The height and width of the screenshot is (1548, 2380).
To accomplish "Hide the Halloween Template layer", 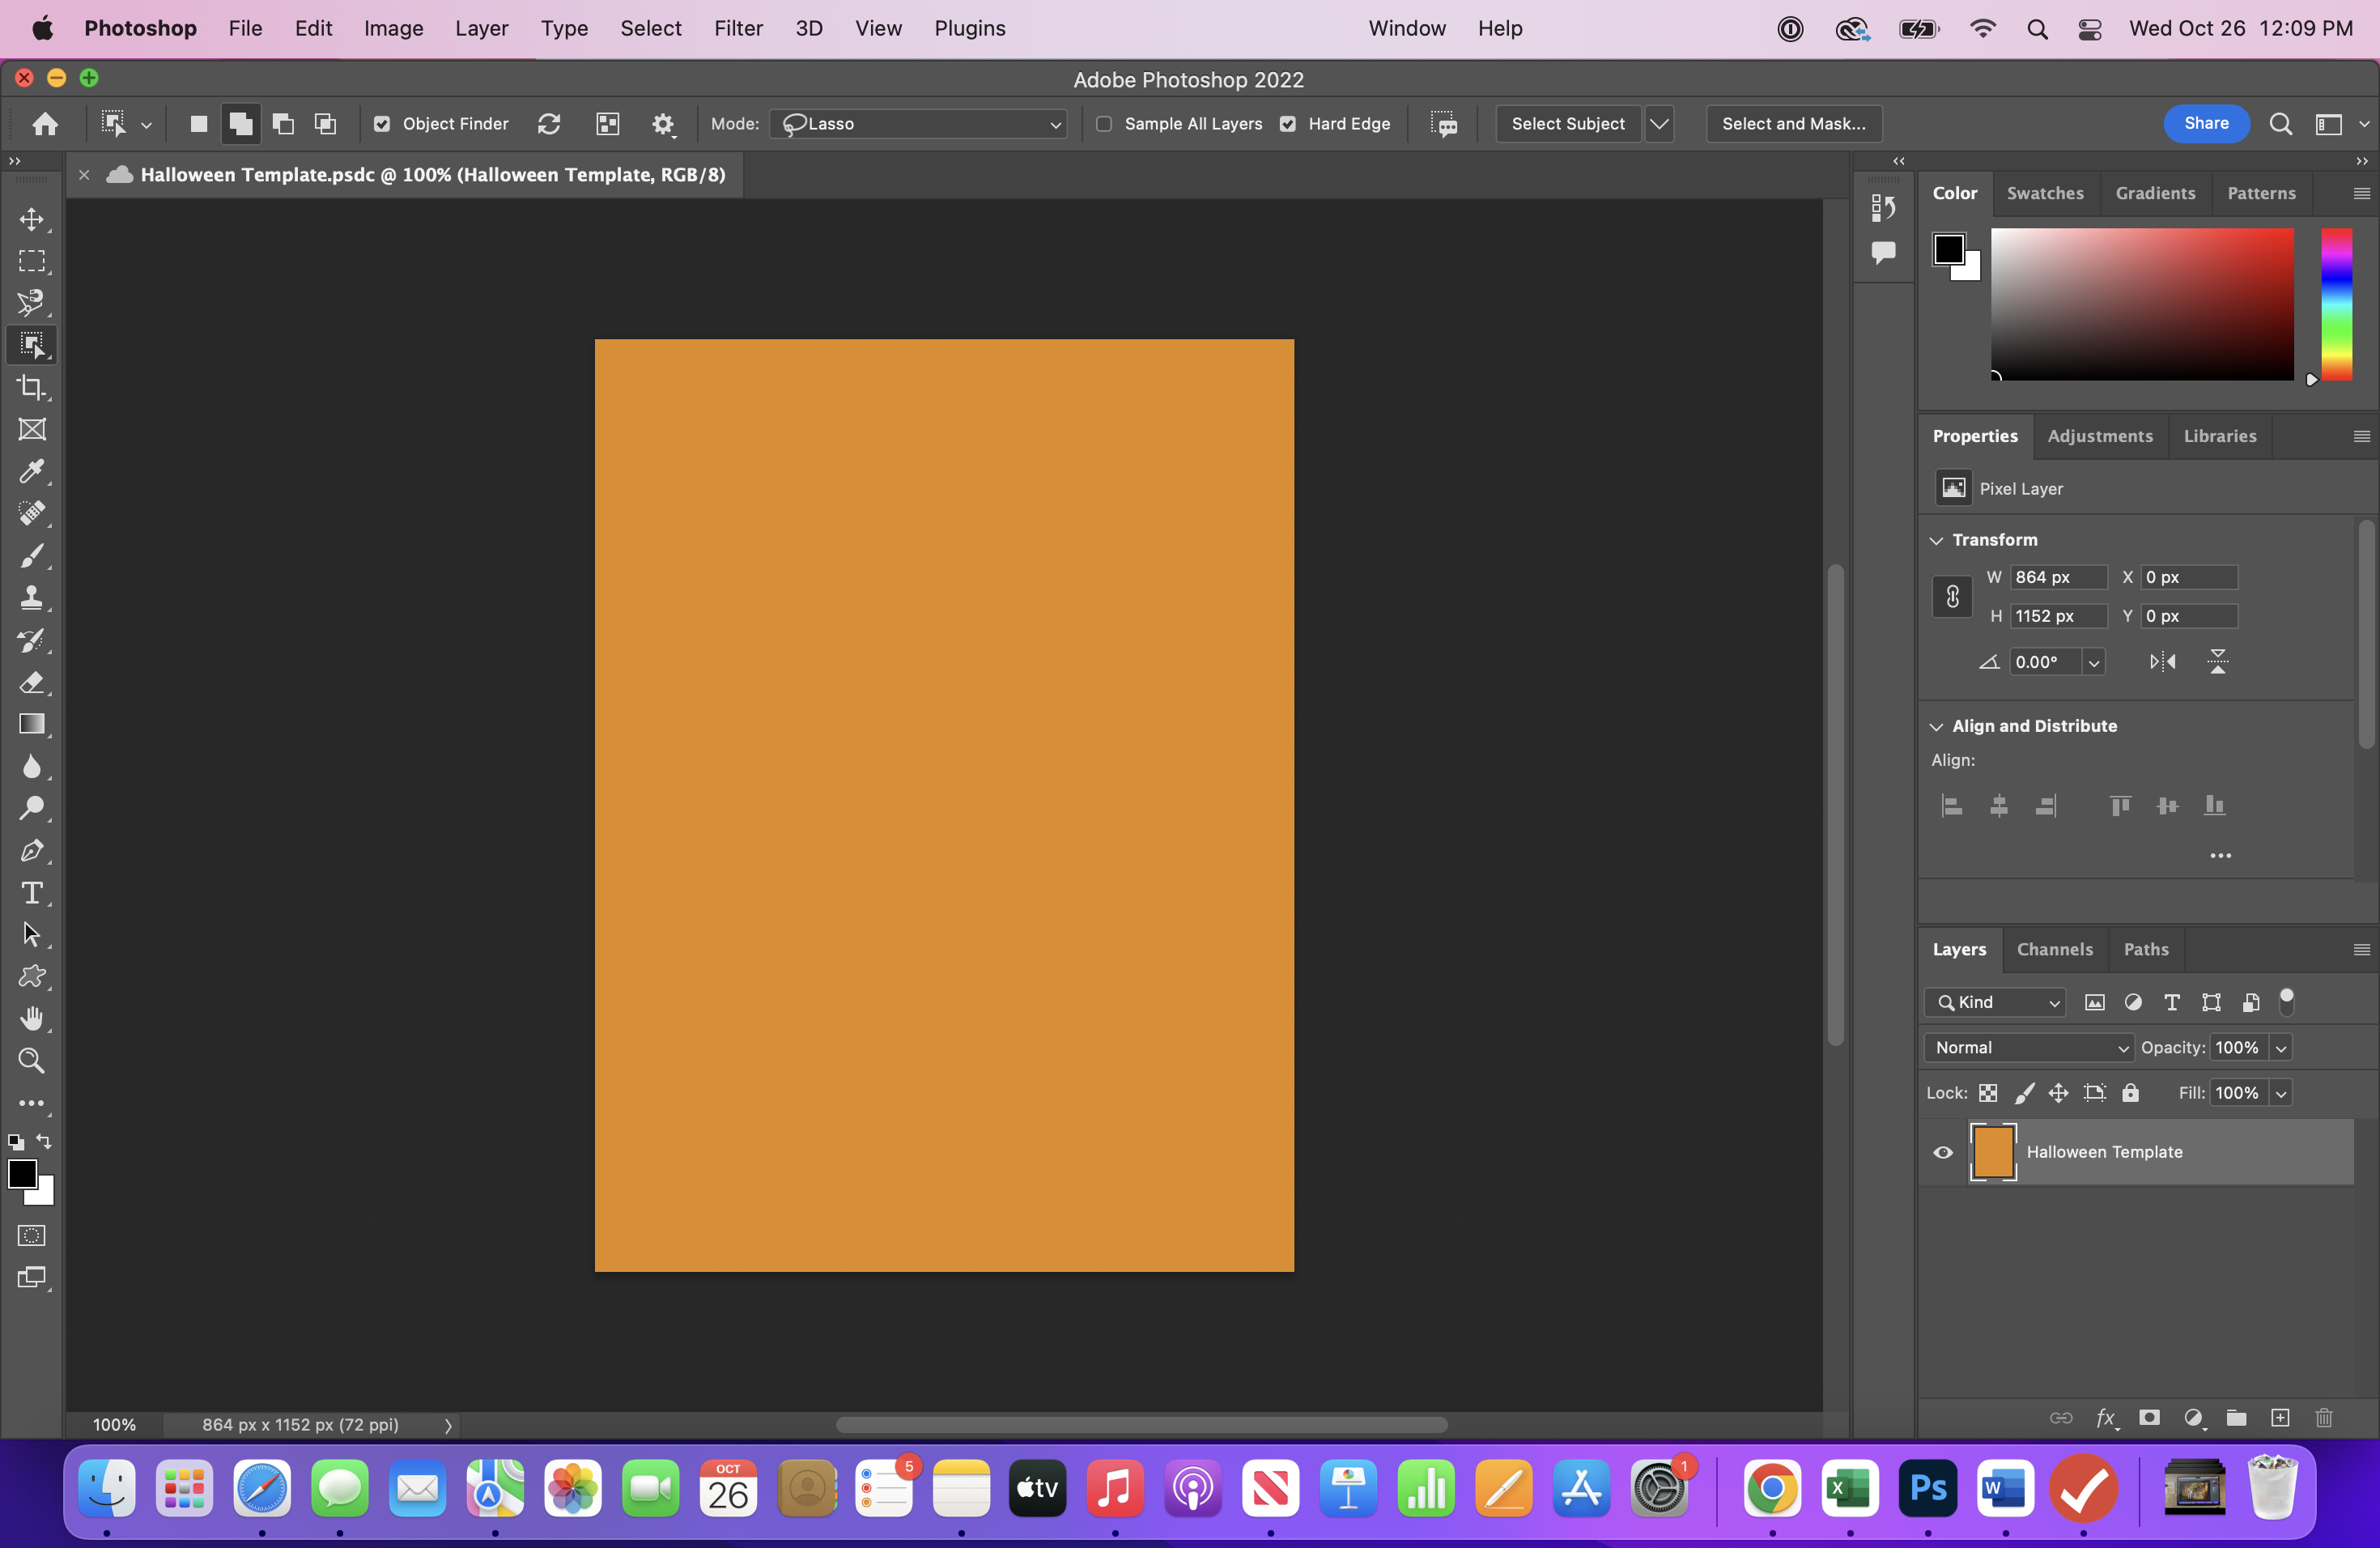I will (x=1943, y=1152).
